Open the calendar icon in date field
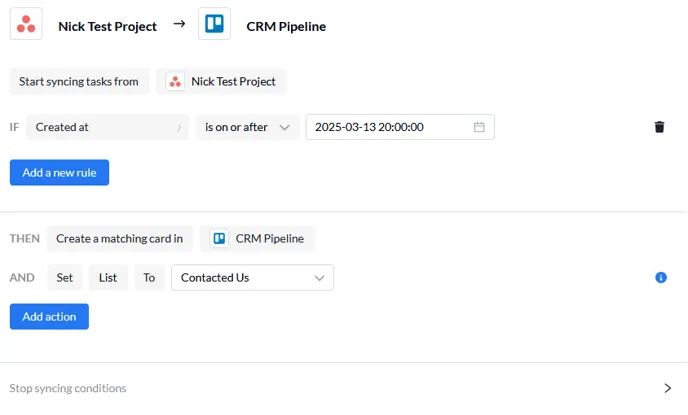The height and width of the screenshot is (415, 688). 479,127
